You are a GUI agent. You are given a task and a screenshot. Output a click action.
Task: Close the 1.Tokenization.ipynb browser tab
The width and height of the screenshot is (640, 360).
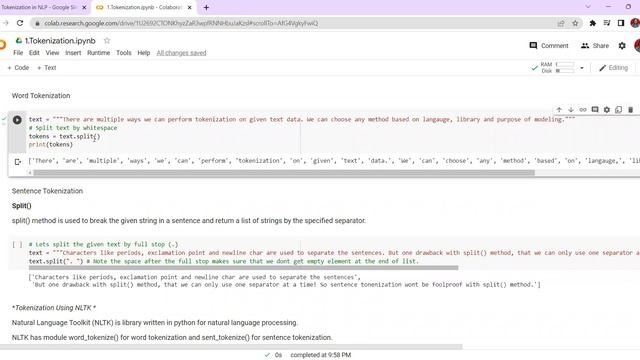click(x=189, y=7)
